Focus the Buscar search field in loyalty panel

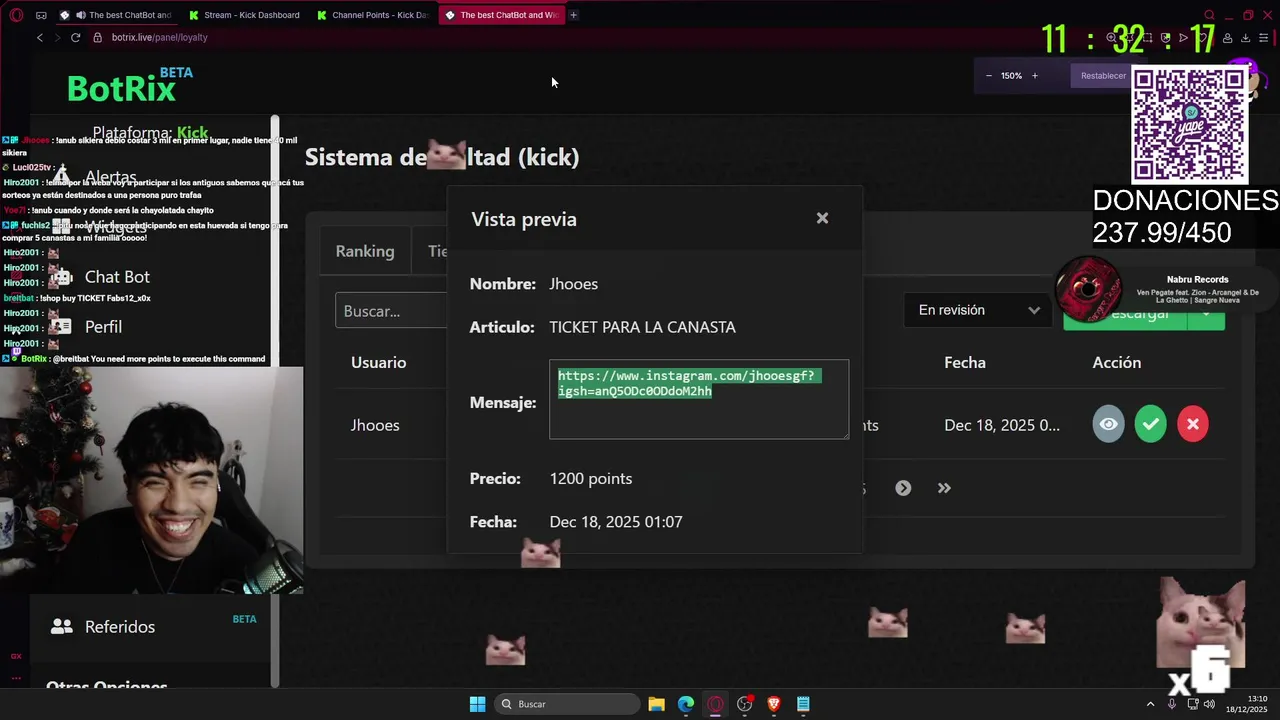(391, 311)
